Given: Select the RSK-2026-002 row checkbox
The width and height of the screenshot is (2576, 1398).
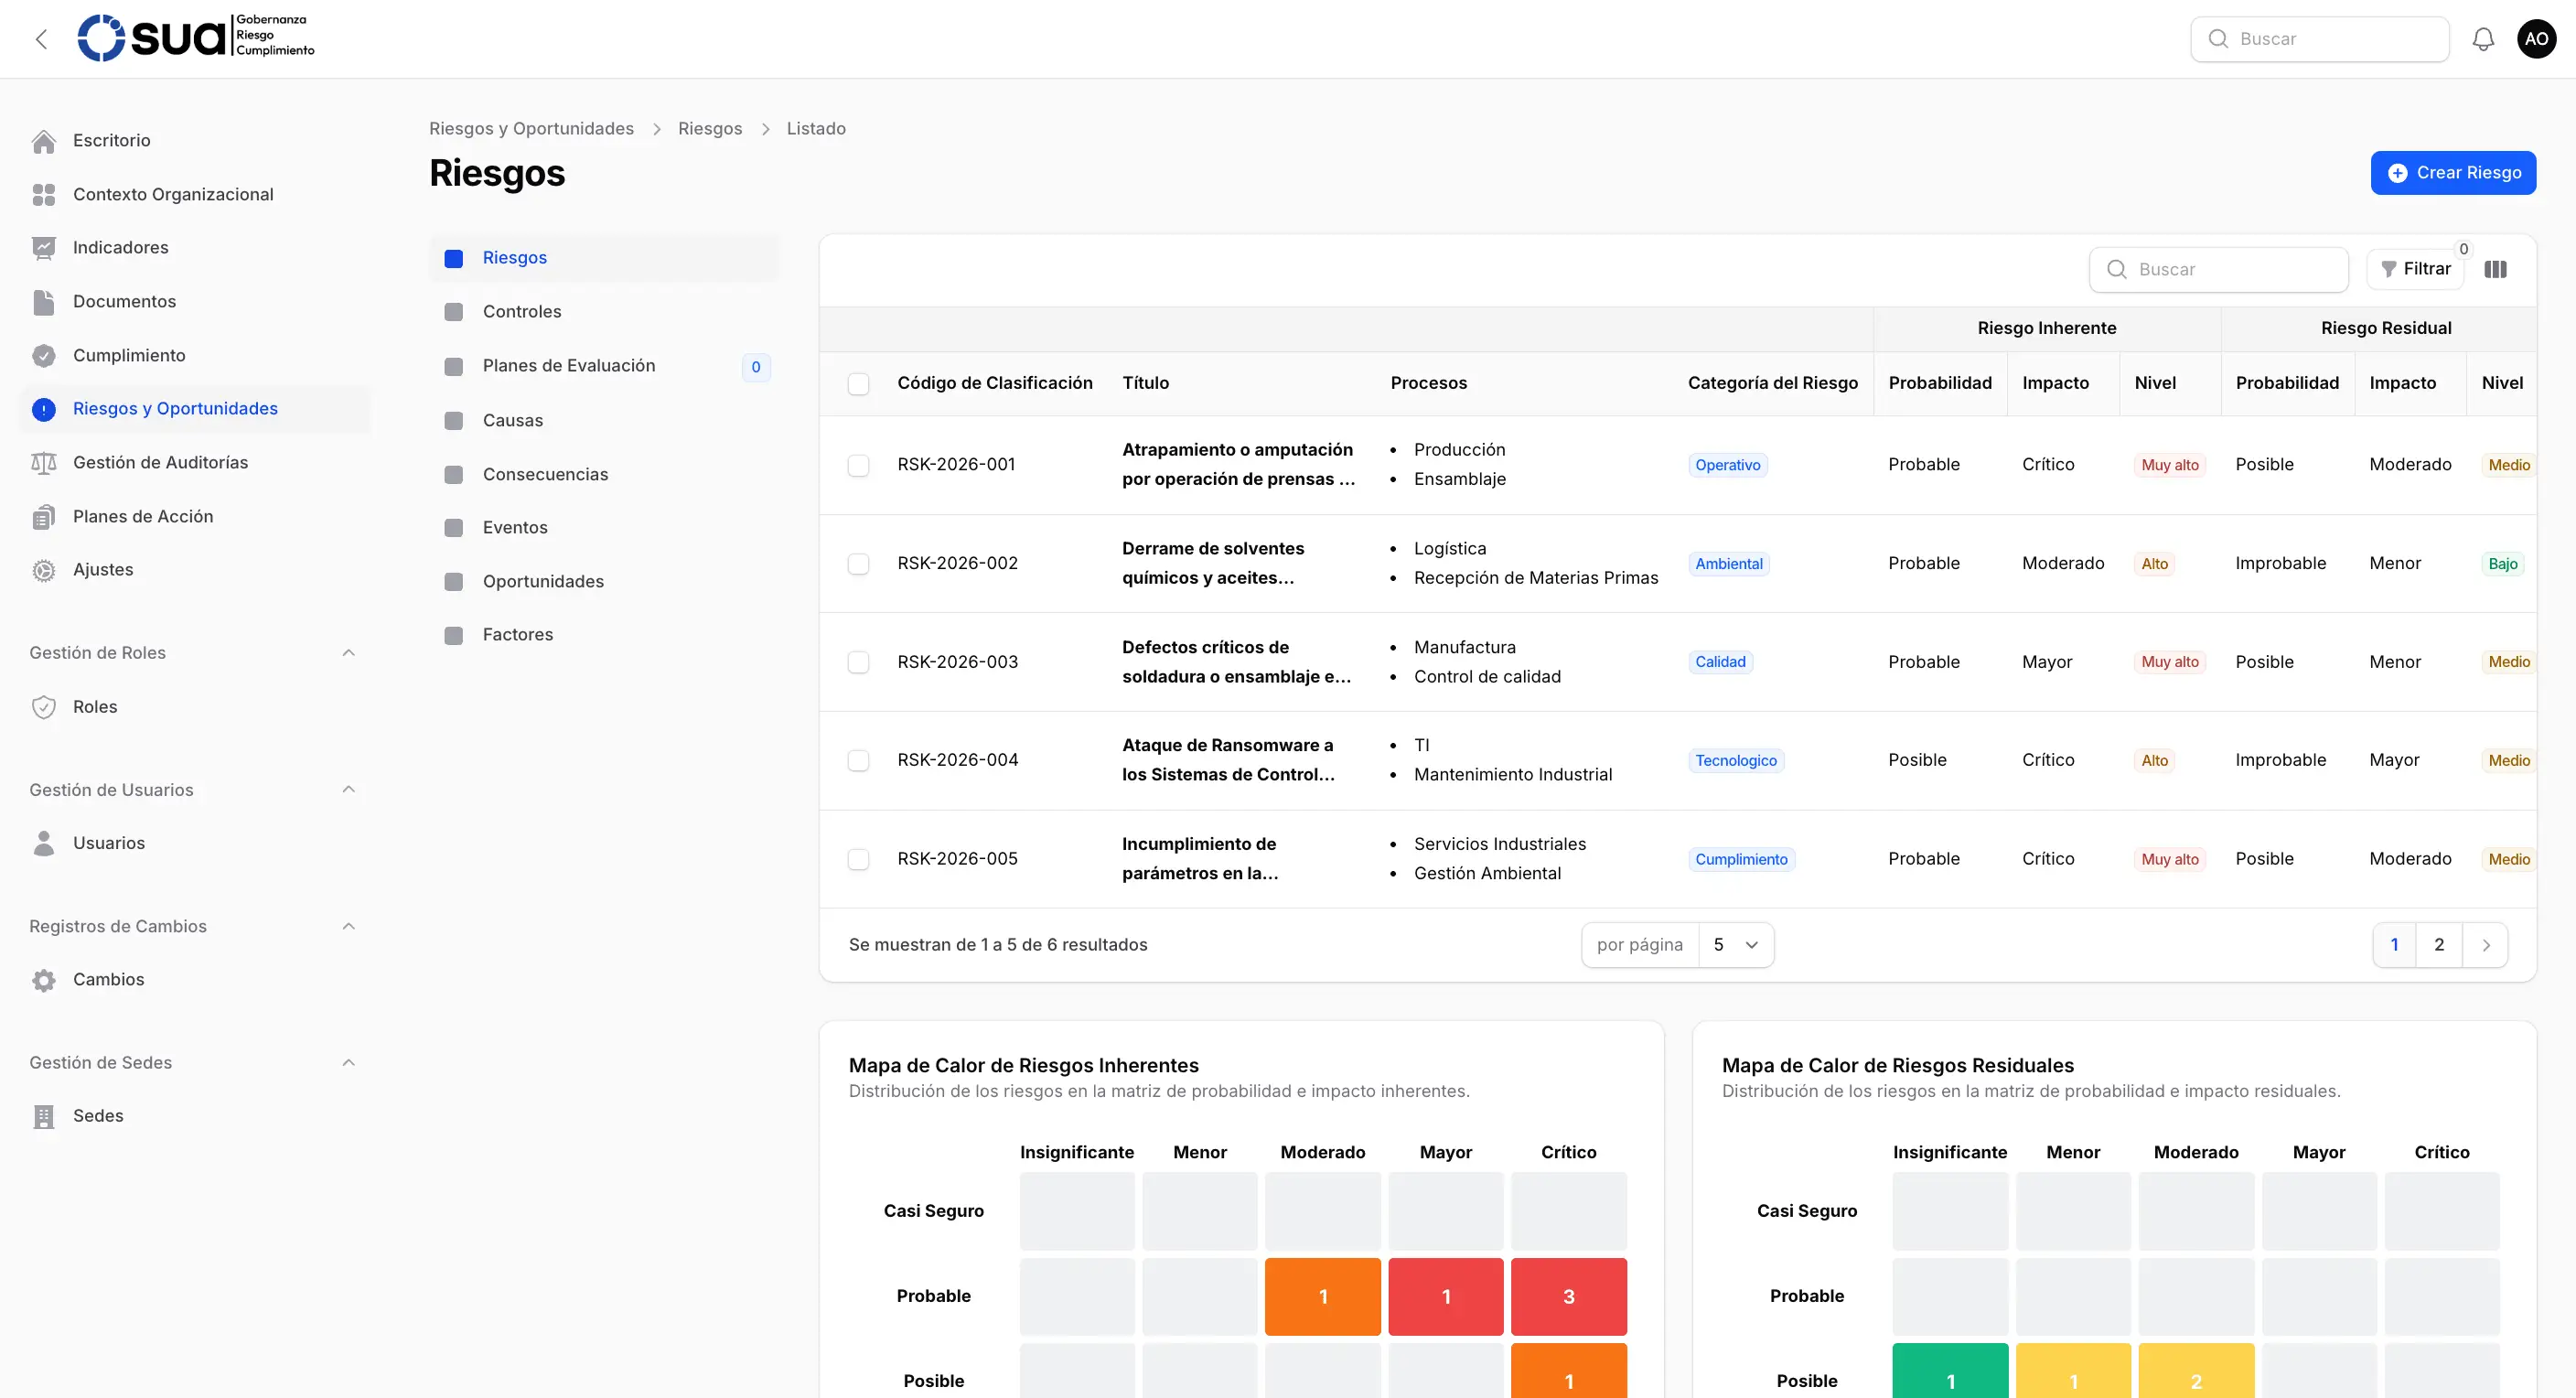Looking at the screenshot, I should [x=858, y=564].
